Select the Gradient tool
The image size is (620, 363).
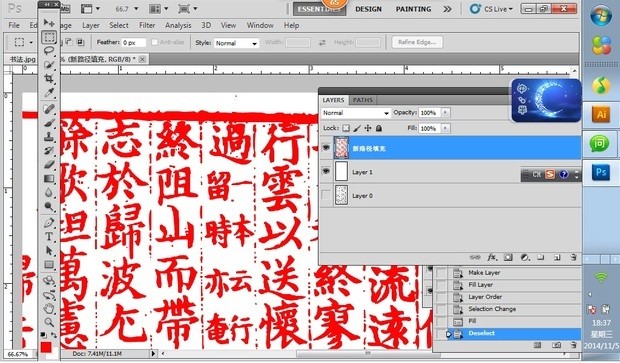49,179
